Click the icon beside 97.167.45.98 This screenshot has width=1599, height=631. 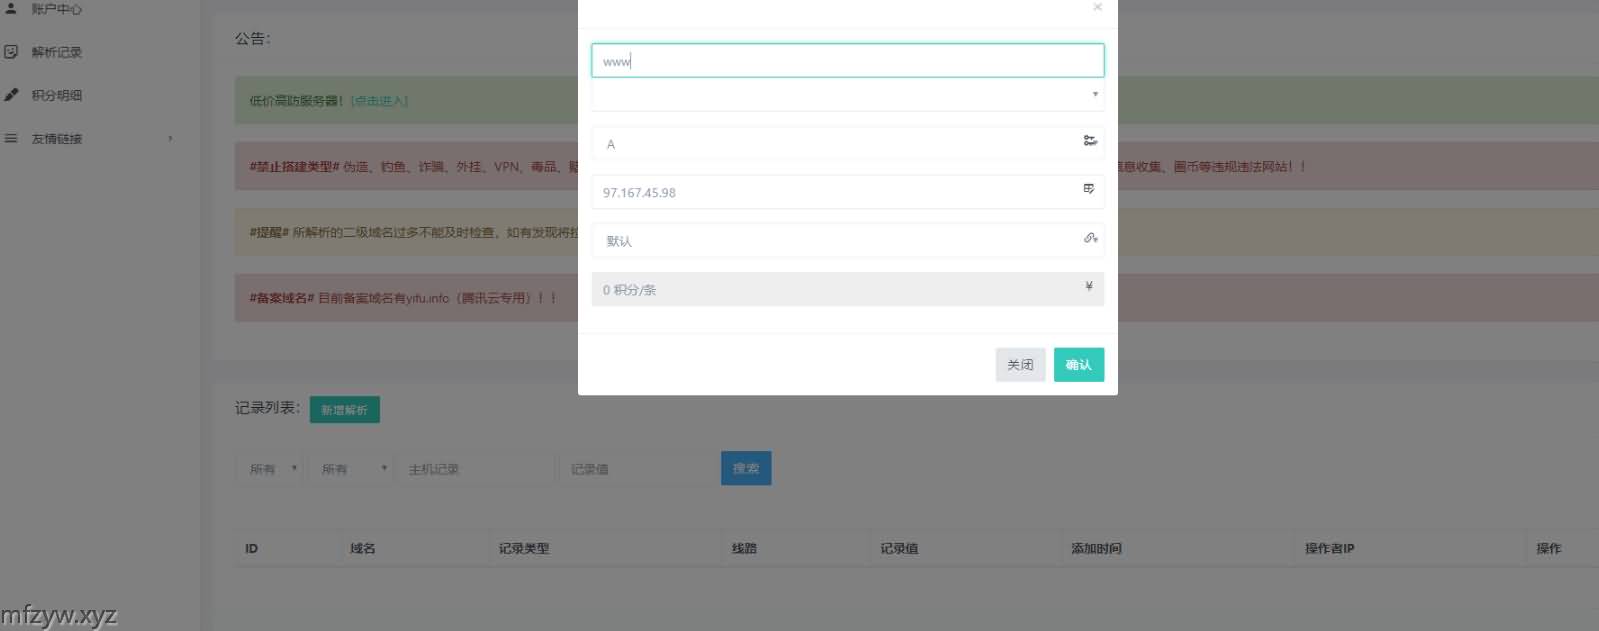click(1089, 189)
